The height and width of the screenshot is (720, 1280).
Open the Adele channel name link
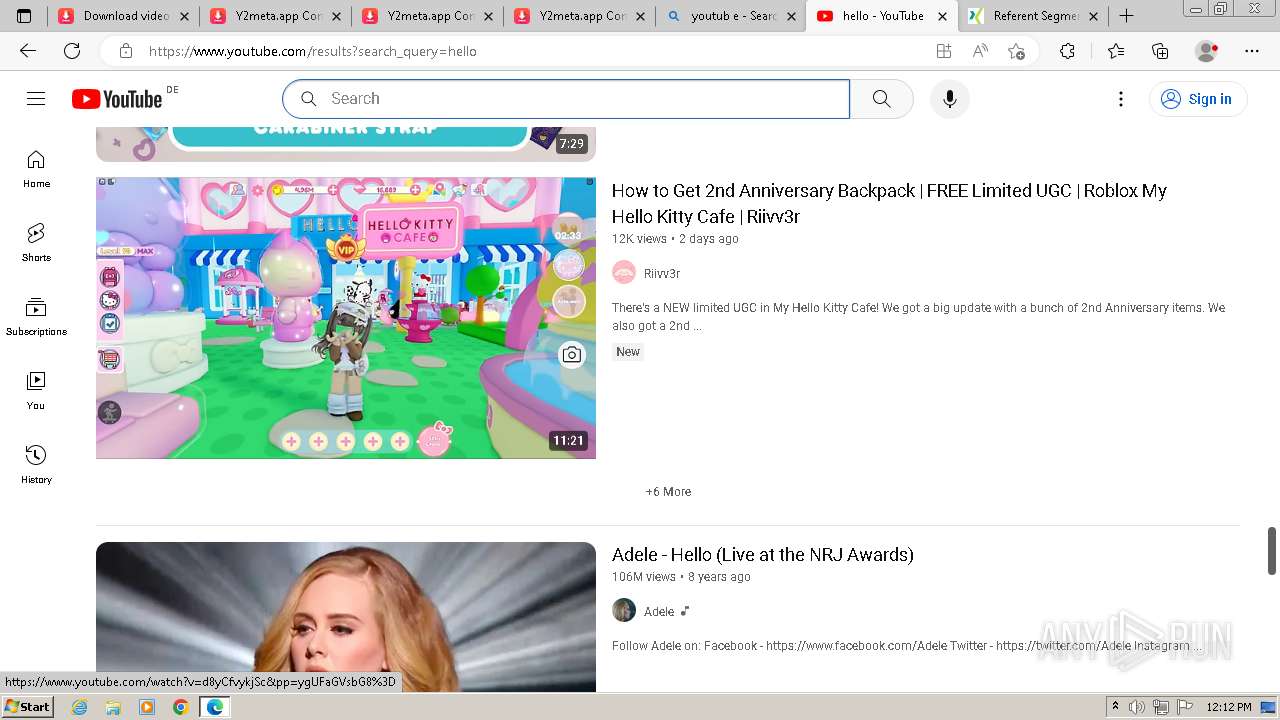[x=659, y=611]
